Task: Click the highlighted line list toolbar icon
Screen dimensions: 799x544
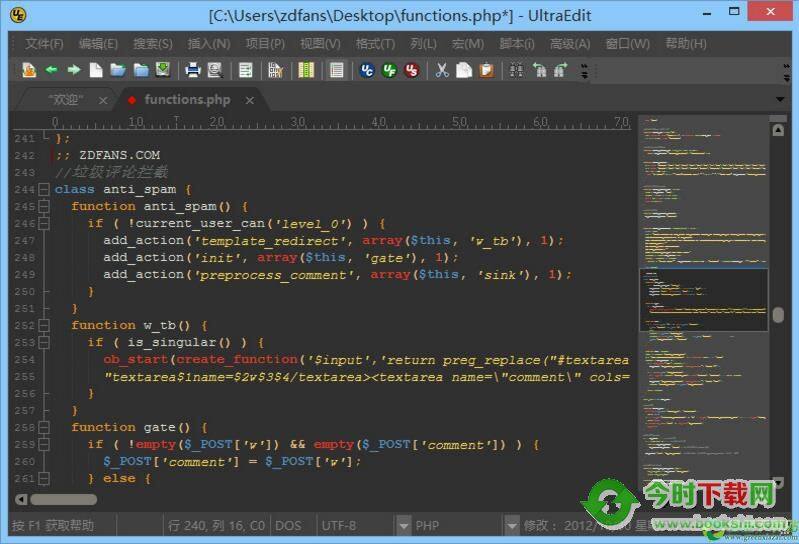Action: click(336, 70)
